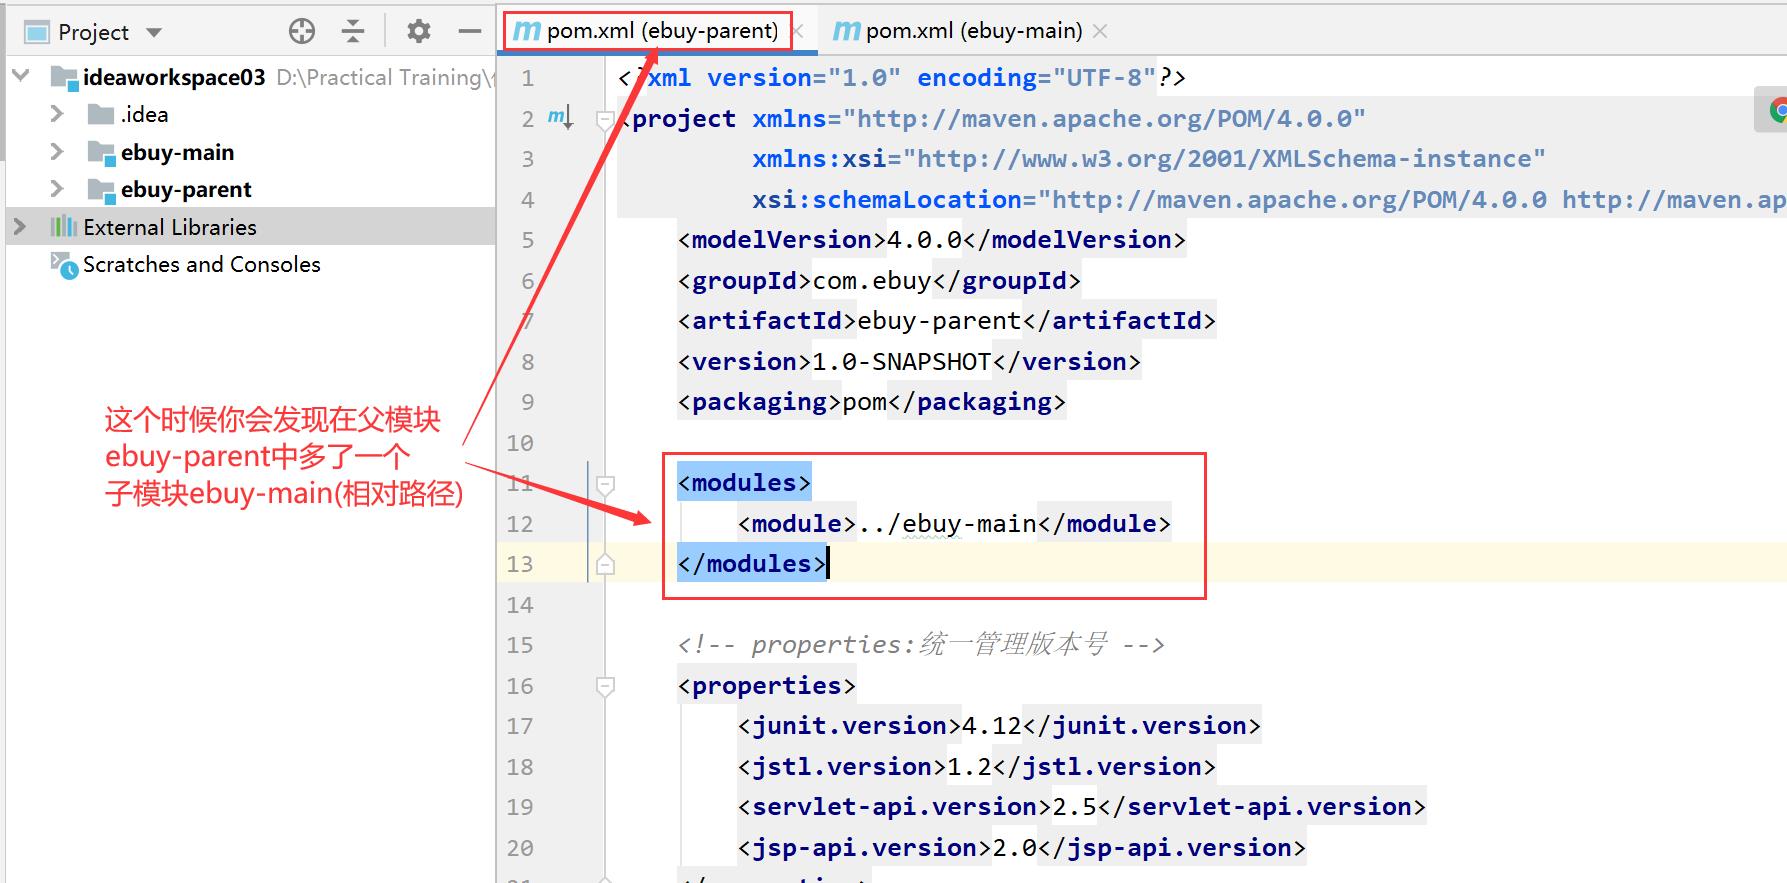Close the pom.xml (ebuy-main) tab

[1100, 31]
